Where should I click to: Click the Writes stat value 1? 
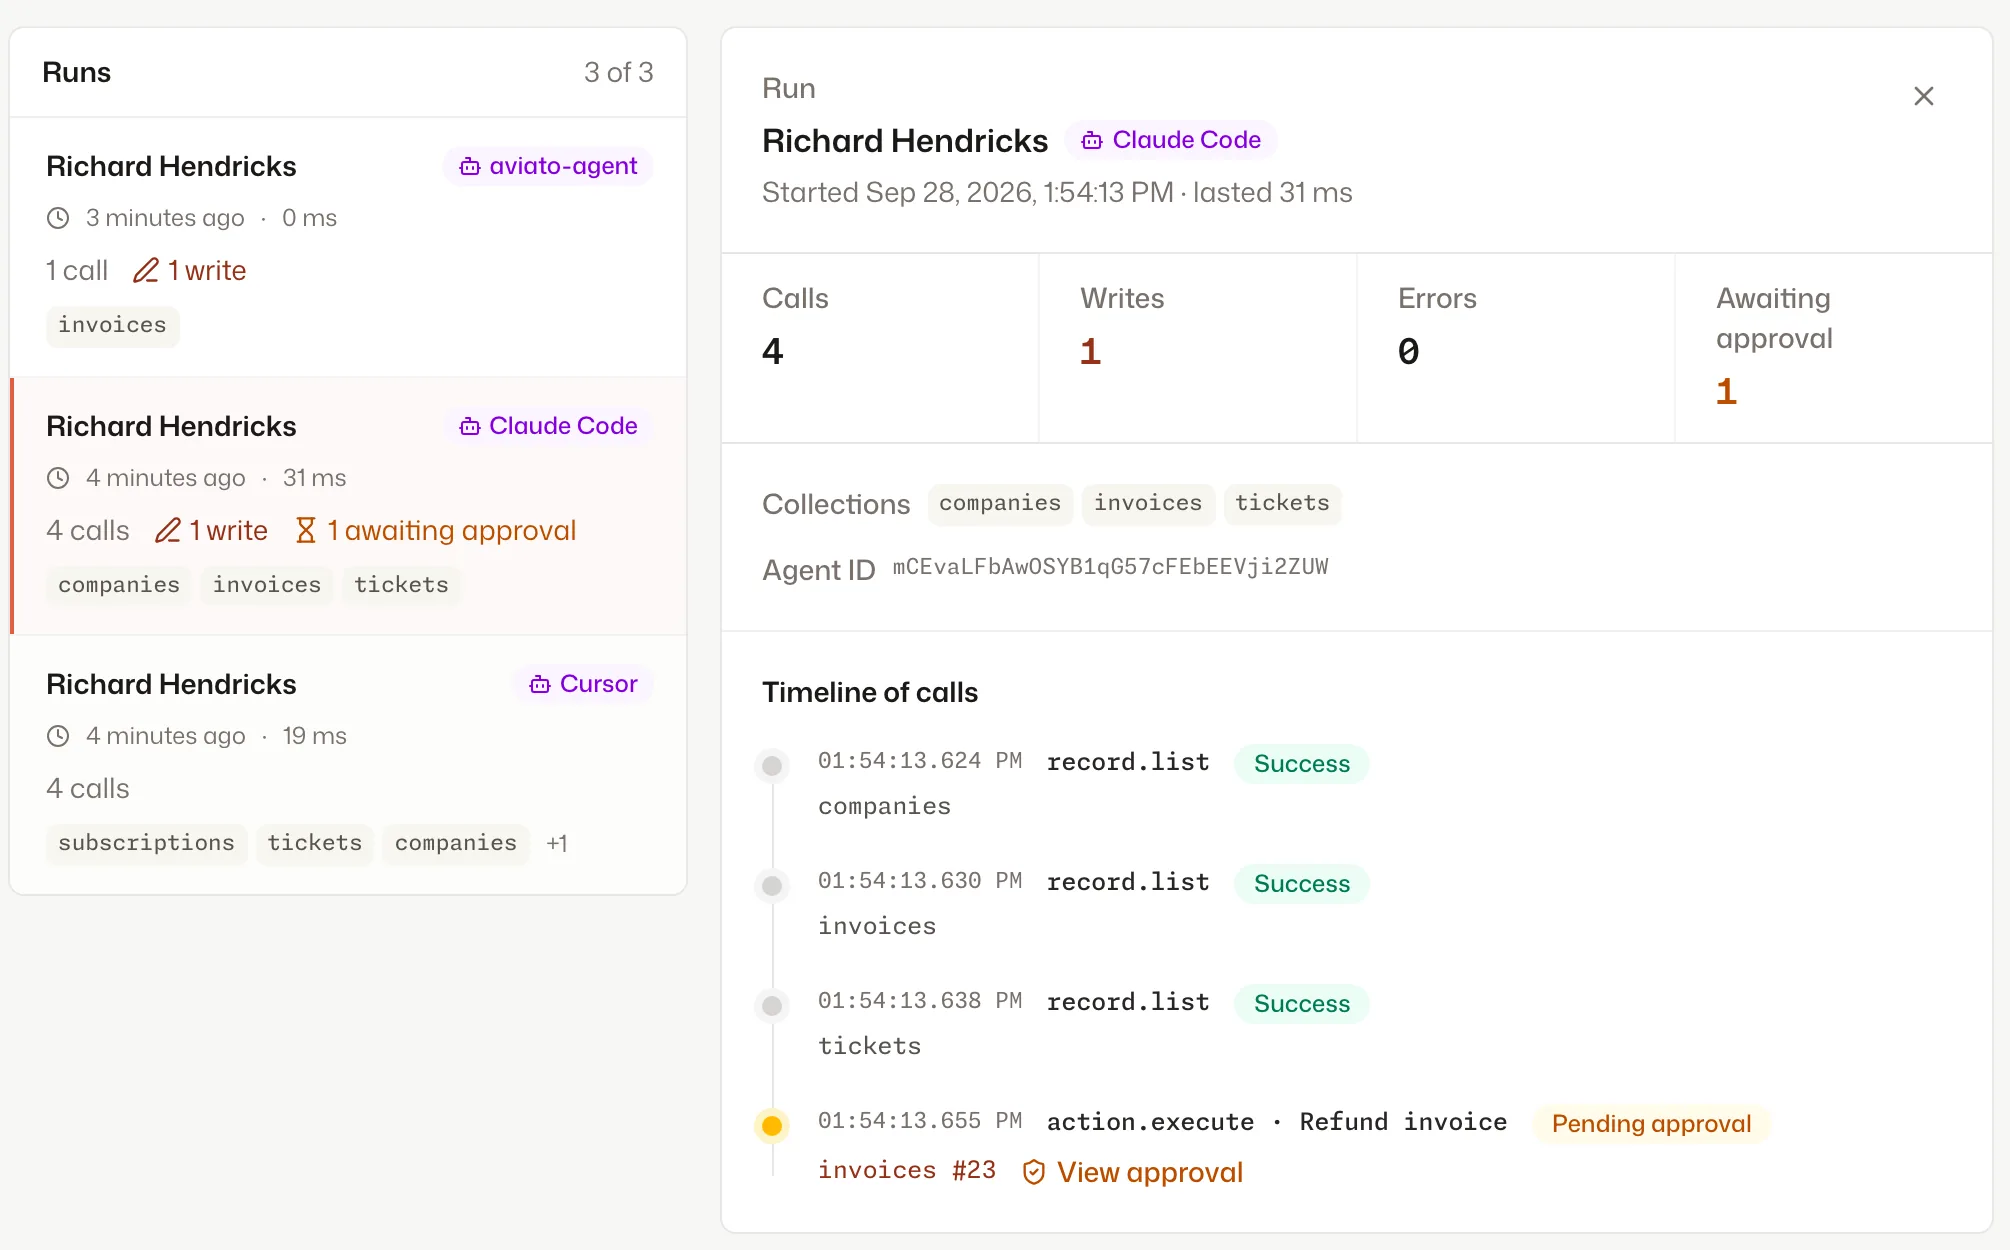click(x=1090, y=352)
